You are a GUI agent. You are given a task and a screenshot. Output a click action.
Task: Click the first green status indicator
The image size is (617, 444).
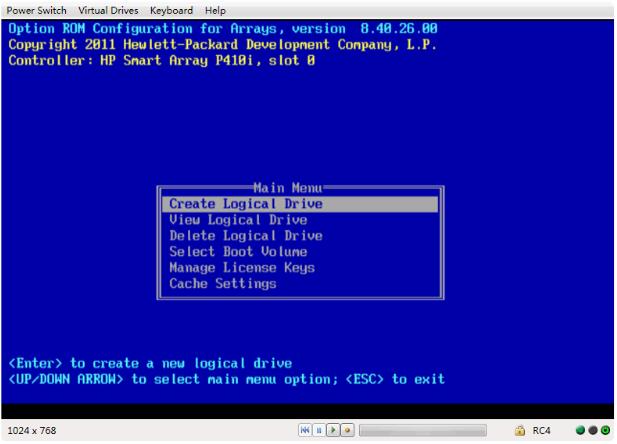pyautogui.click(x=580, y=430)
